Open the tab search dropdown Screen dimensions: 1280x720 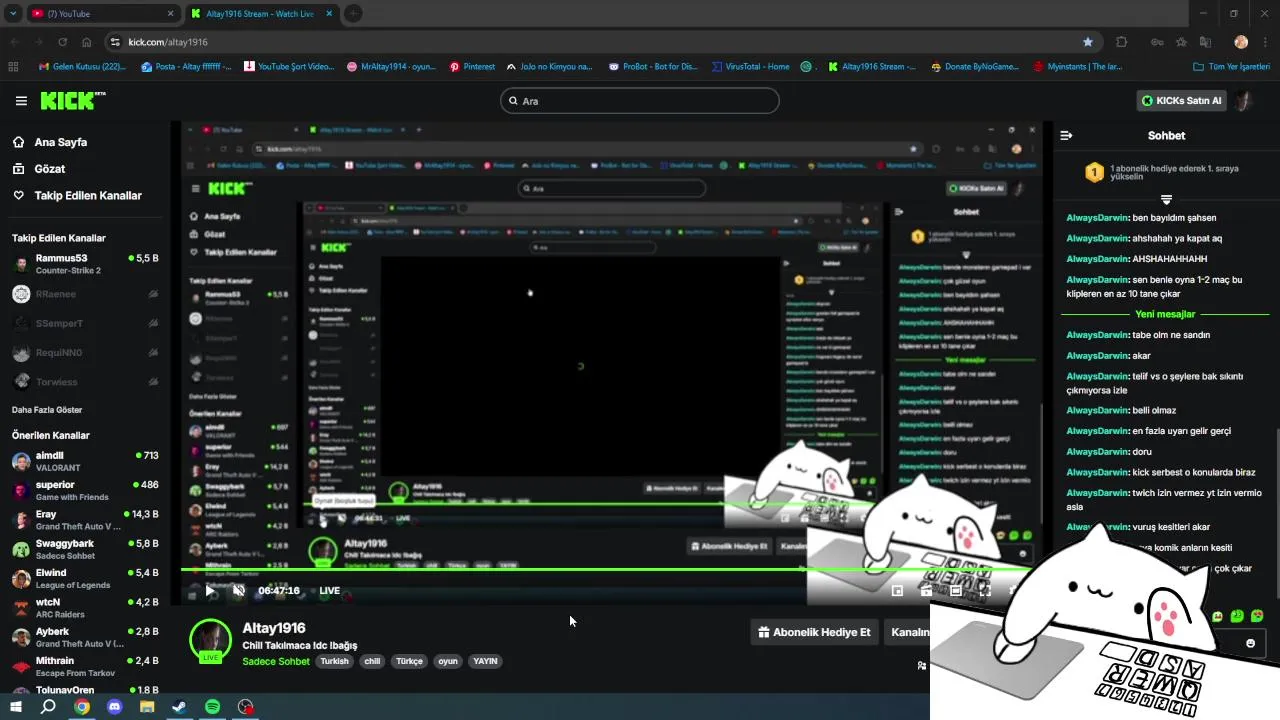pos(12,14)
